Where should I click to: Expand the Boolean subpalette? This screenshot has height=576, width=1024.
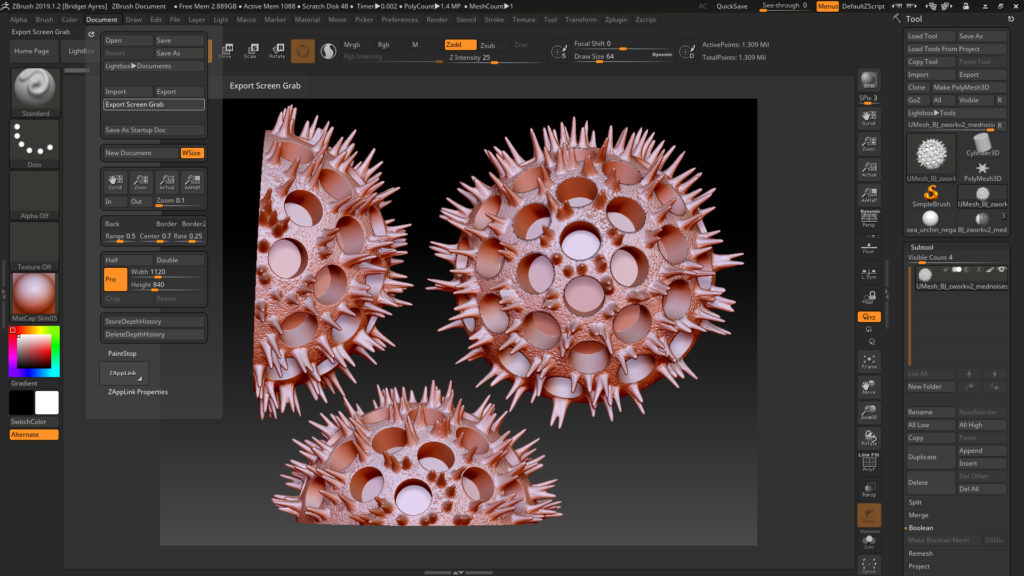point(921,528)
